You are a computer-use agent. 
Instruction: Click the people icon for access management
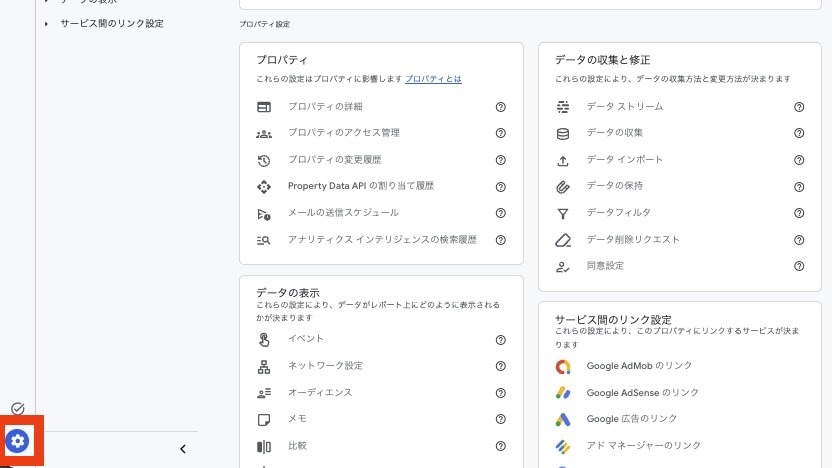[x=264, y=134]
